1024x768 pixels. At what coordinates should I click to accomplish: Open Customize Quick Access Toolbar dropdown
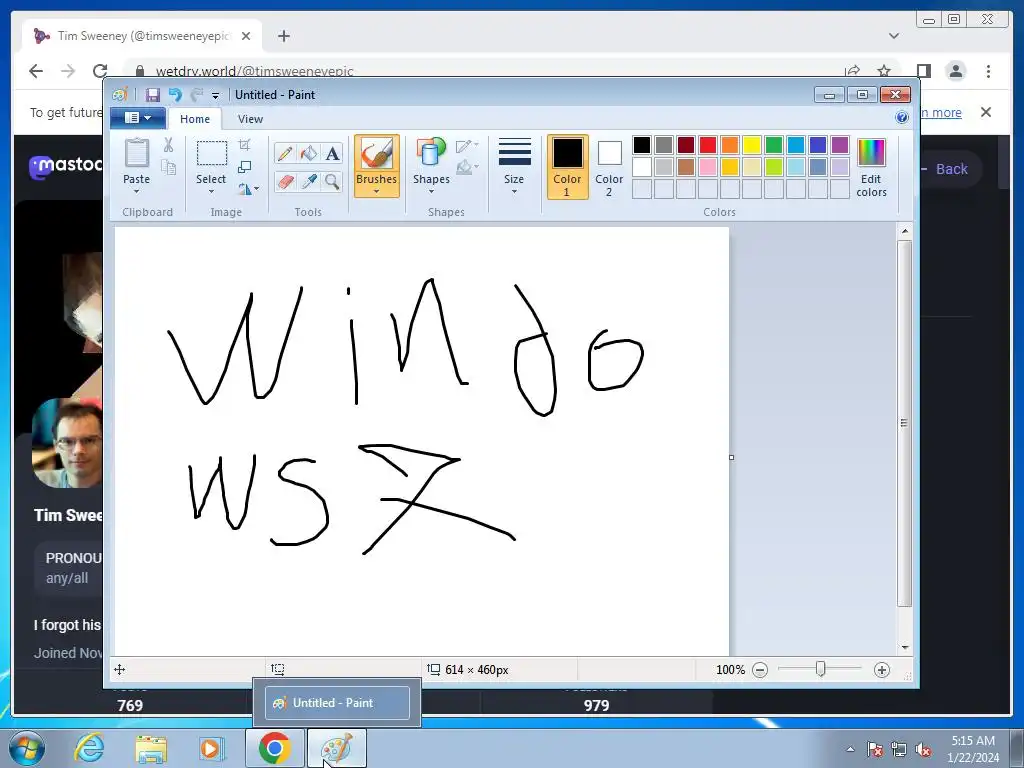pos(215,96)
